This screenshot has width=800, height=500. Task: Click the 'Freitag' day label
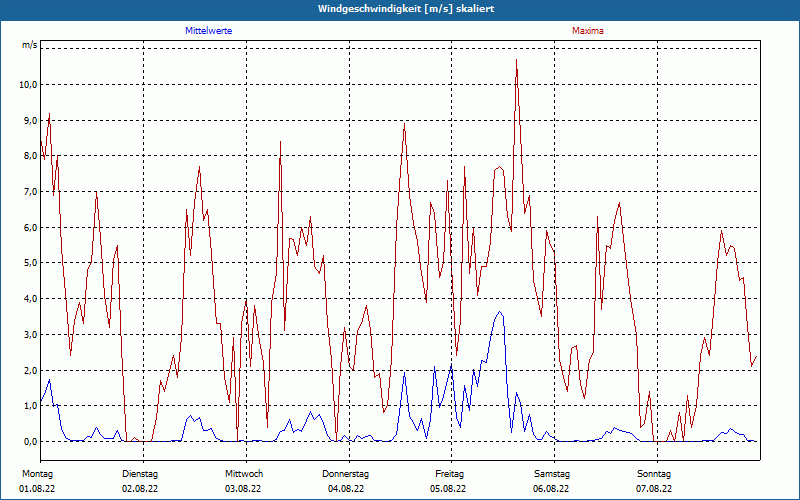coord(449,474)
